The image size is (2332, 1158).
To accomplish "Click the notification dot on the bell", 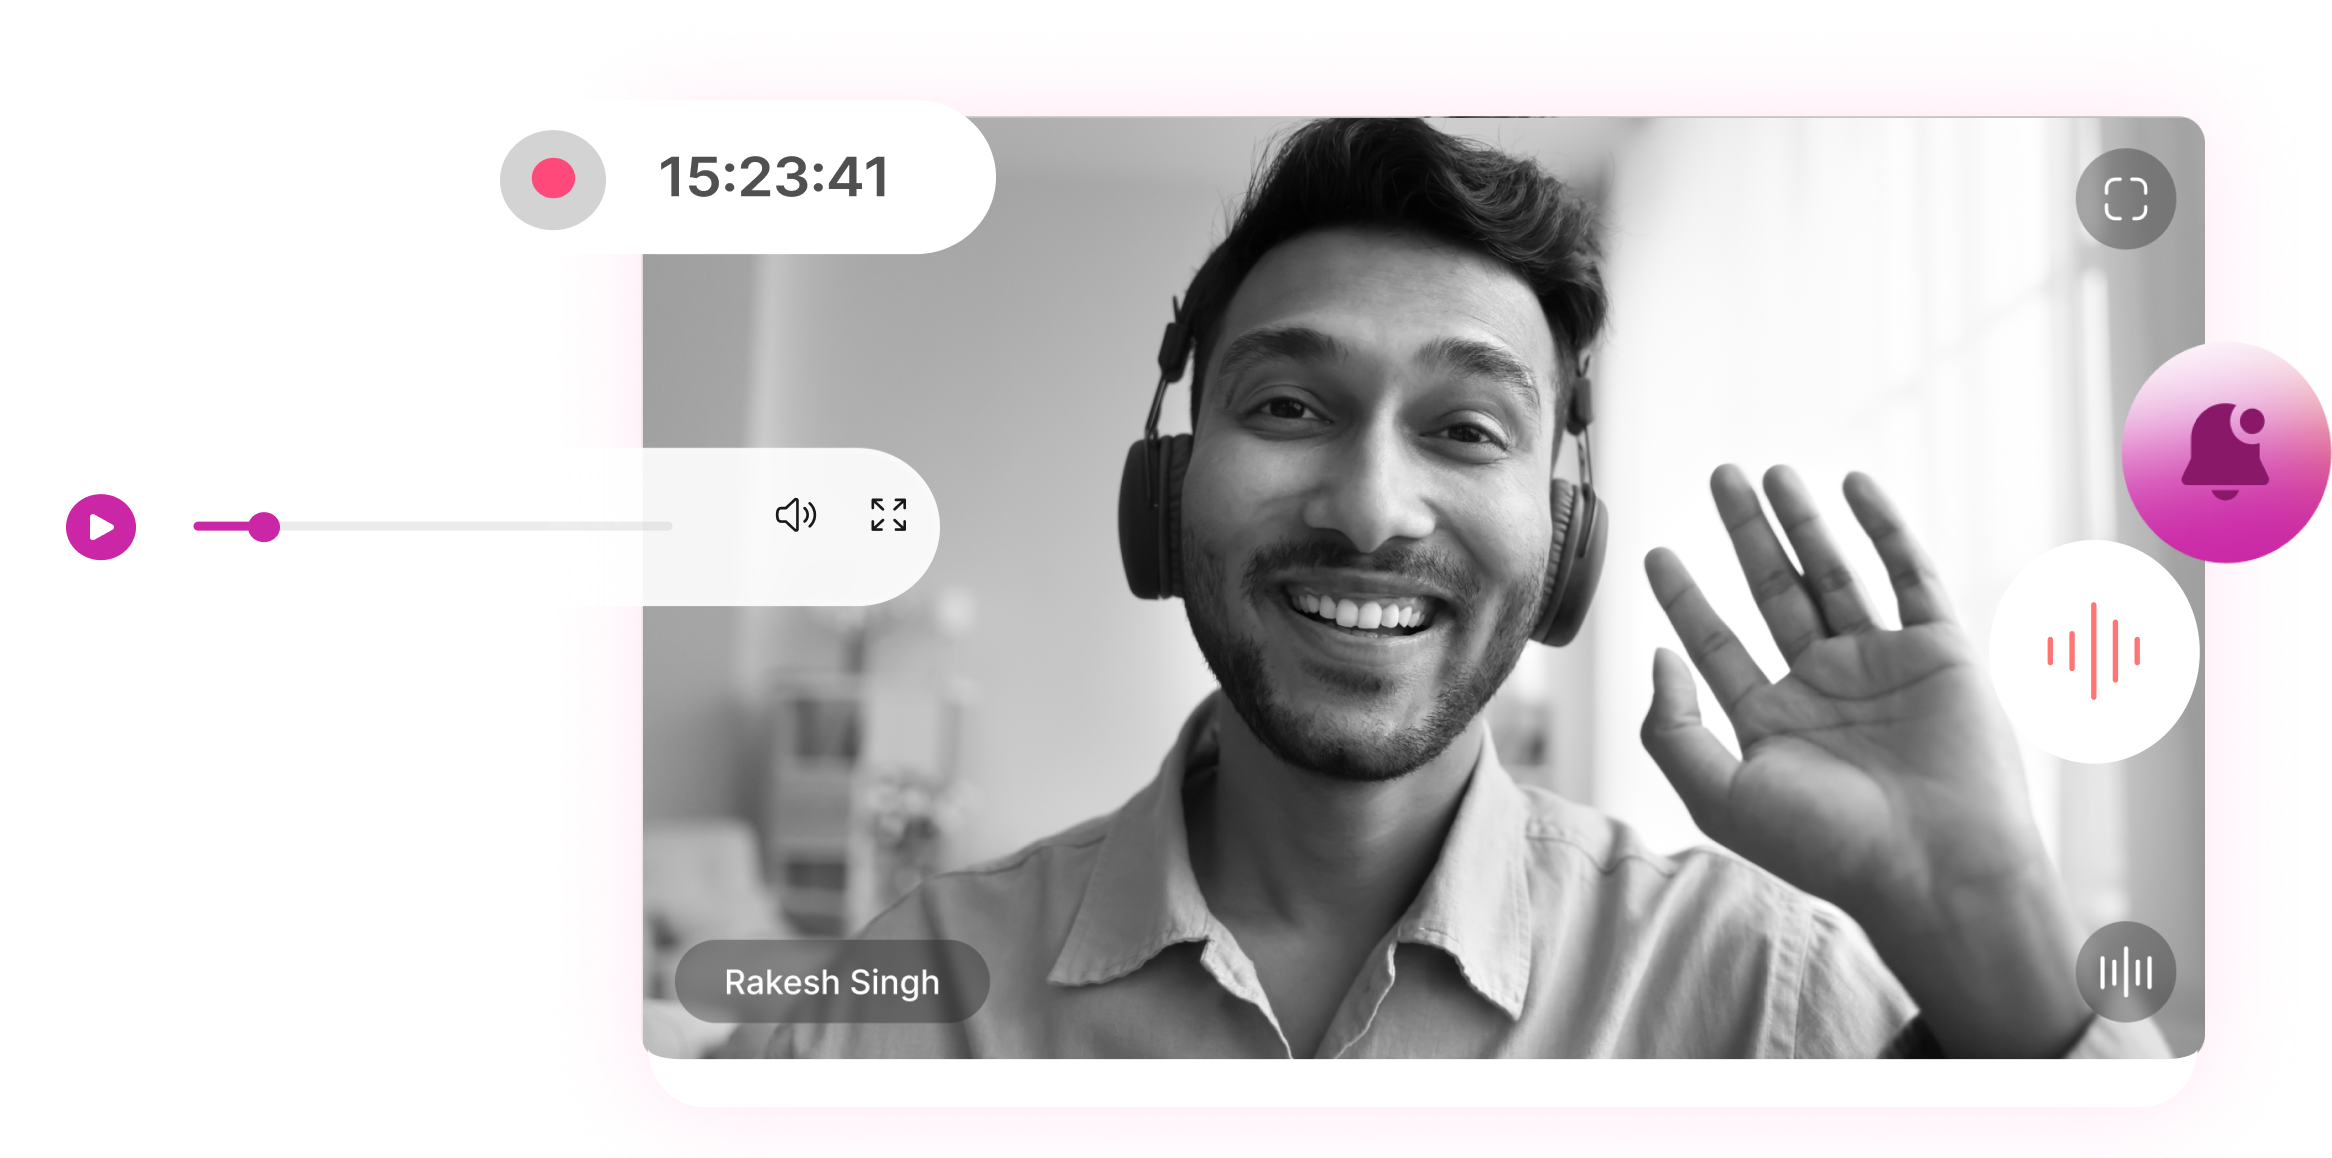I will [2252, 420].
